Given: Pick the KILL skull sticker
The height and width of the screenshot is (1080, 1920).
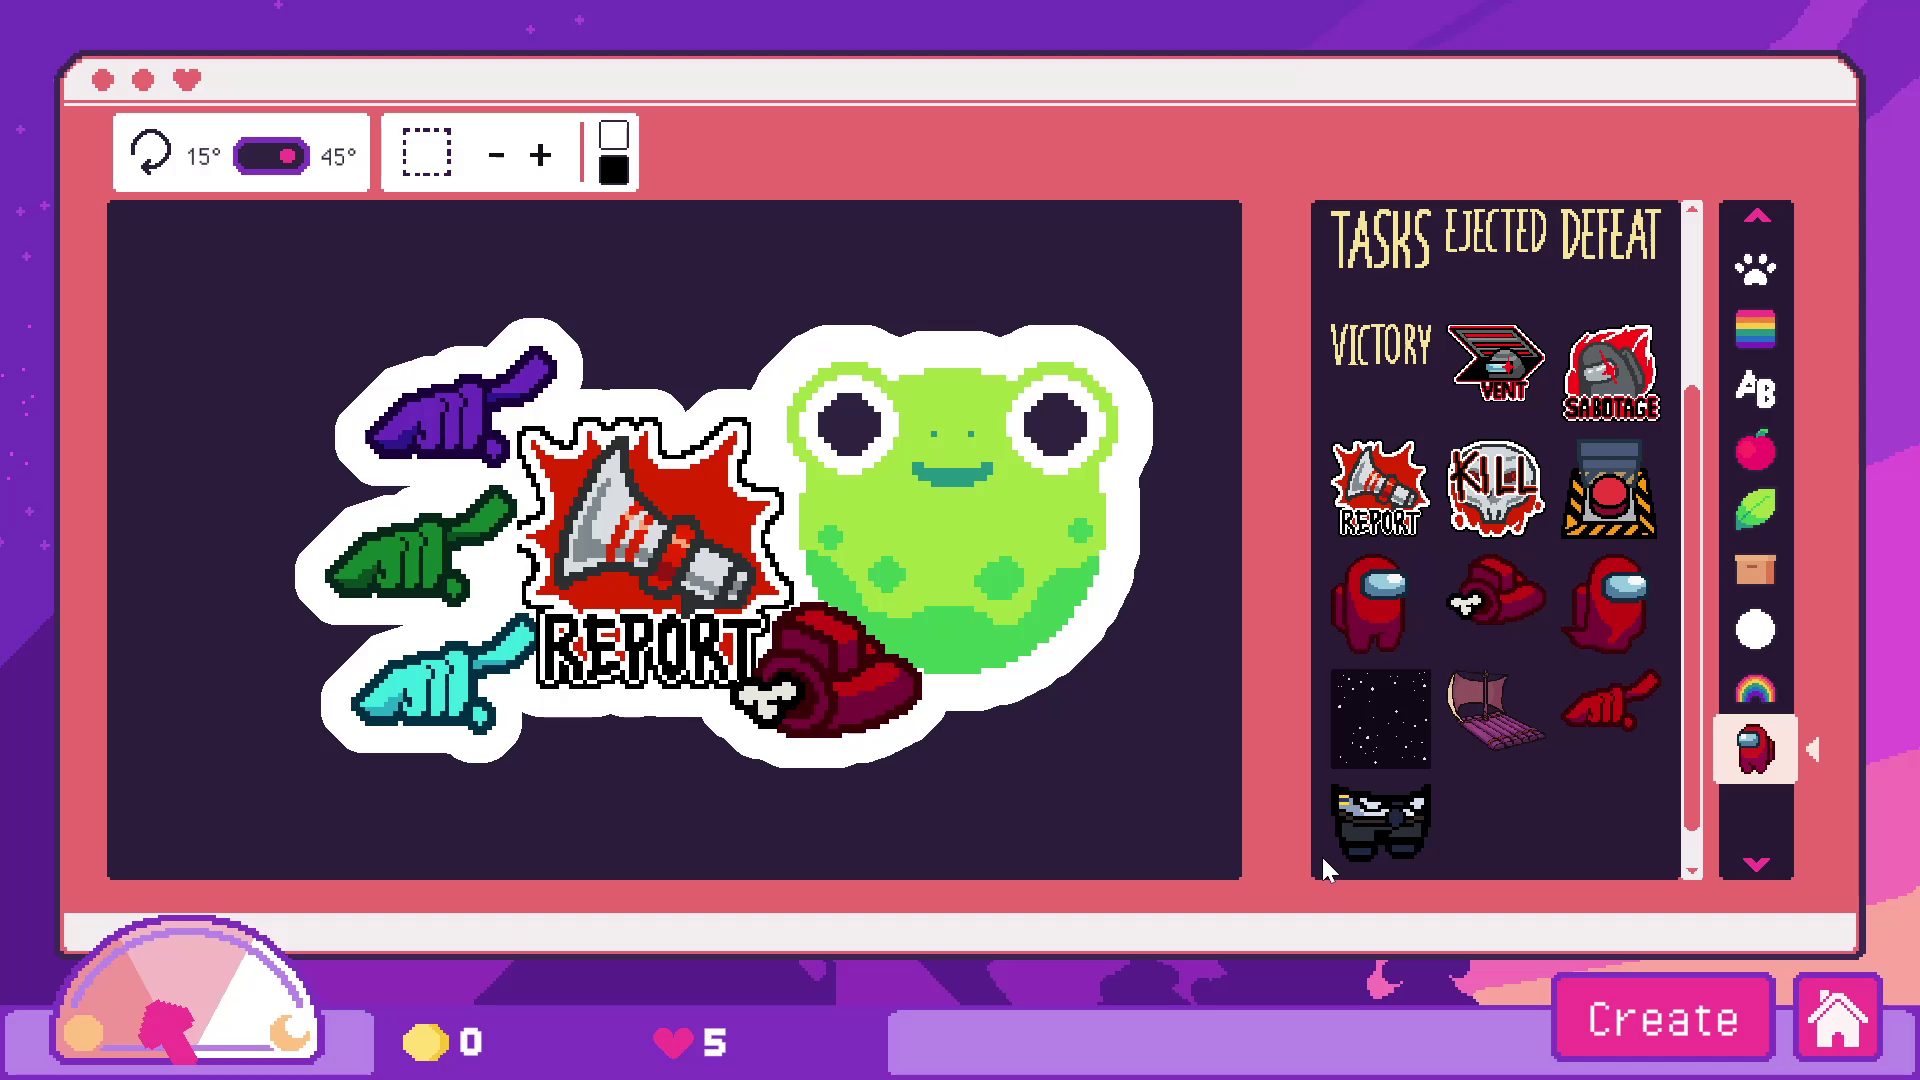Looking at the screenshot, I should pyautogui.click(x=1495, y=488).
